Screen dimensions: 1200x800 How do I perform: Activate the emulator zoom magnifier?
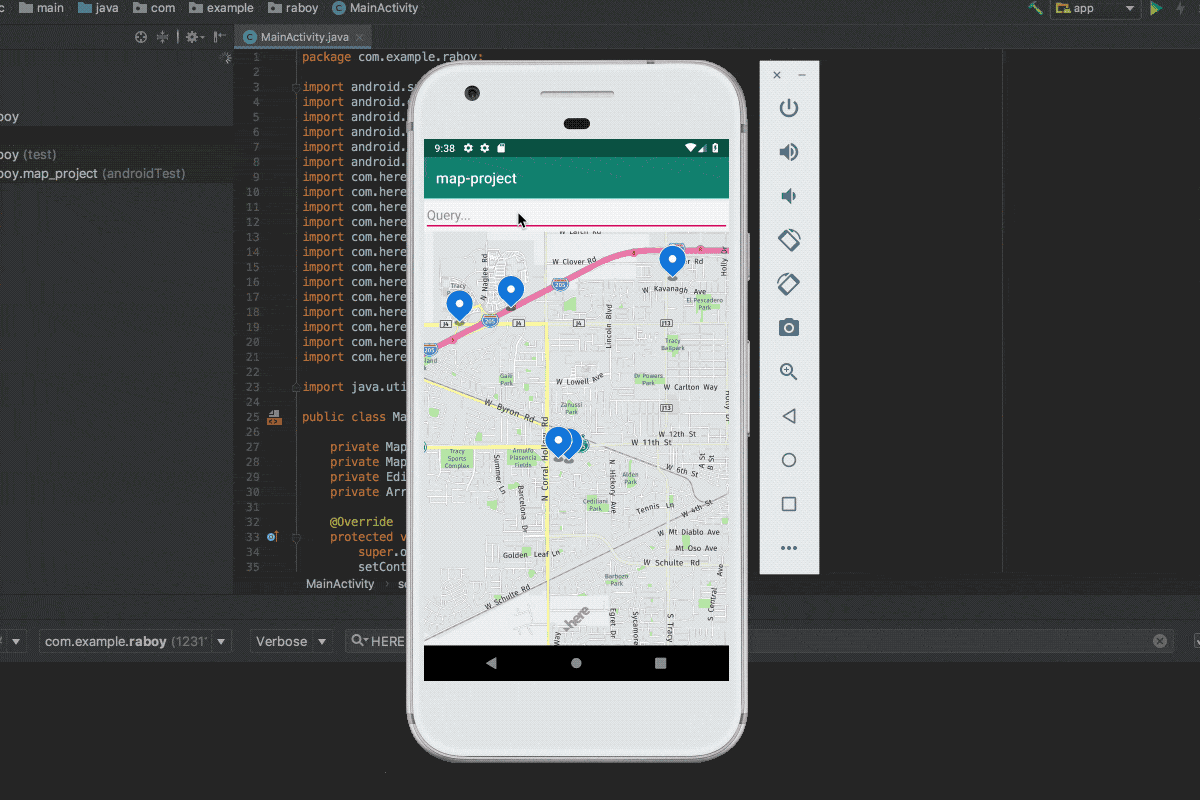tap(789, 372)
